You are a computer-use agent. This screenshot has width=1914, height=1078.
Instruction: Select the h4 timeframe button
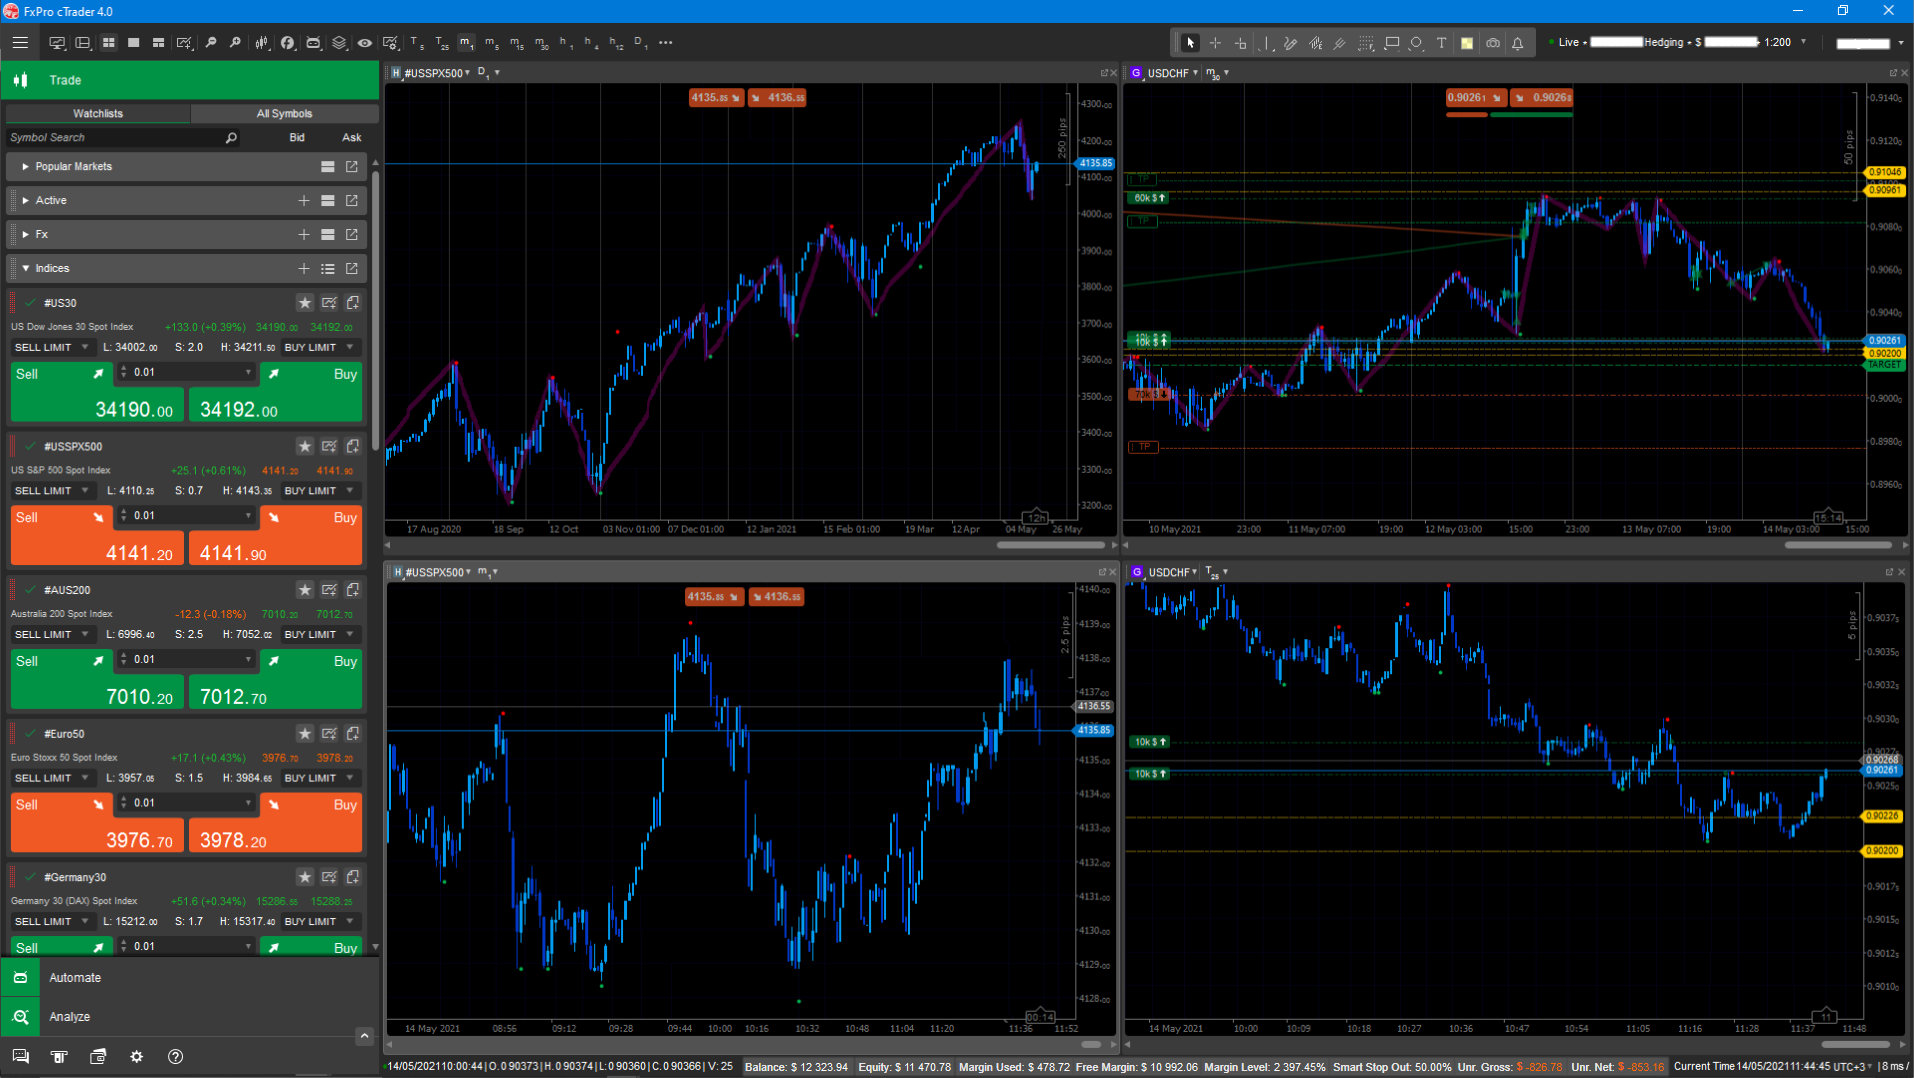591,43
